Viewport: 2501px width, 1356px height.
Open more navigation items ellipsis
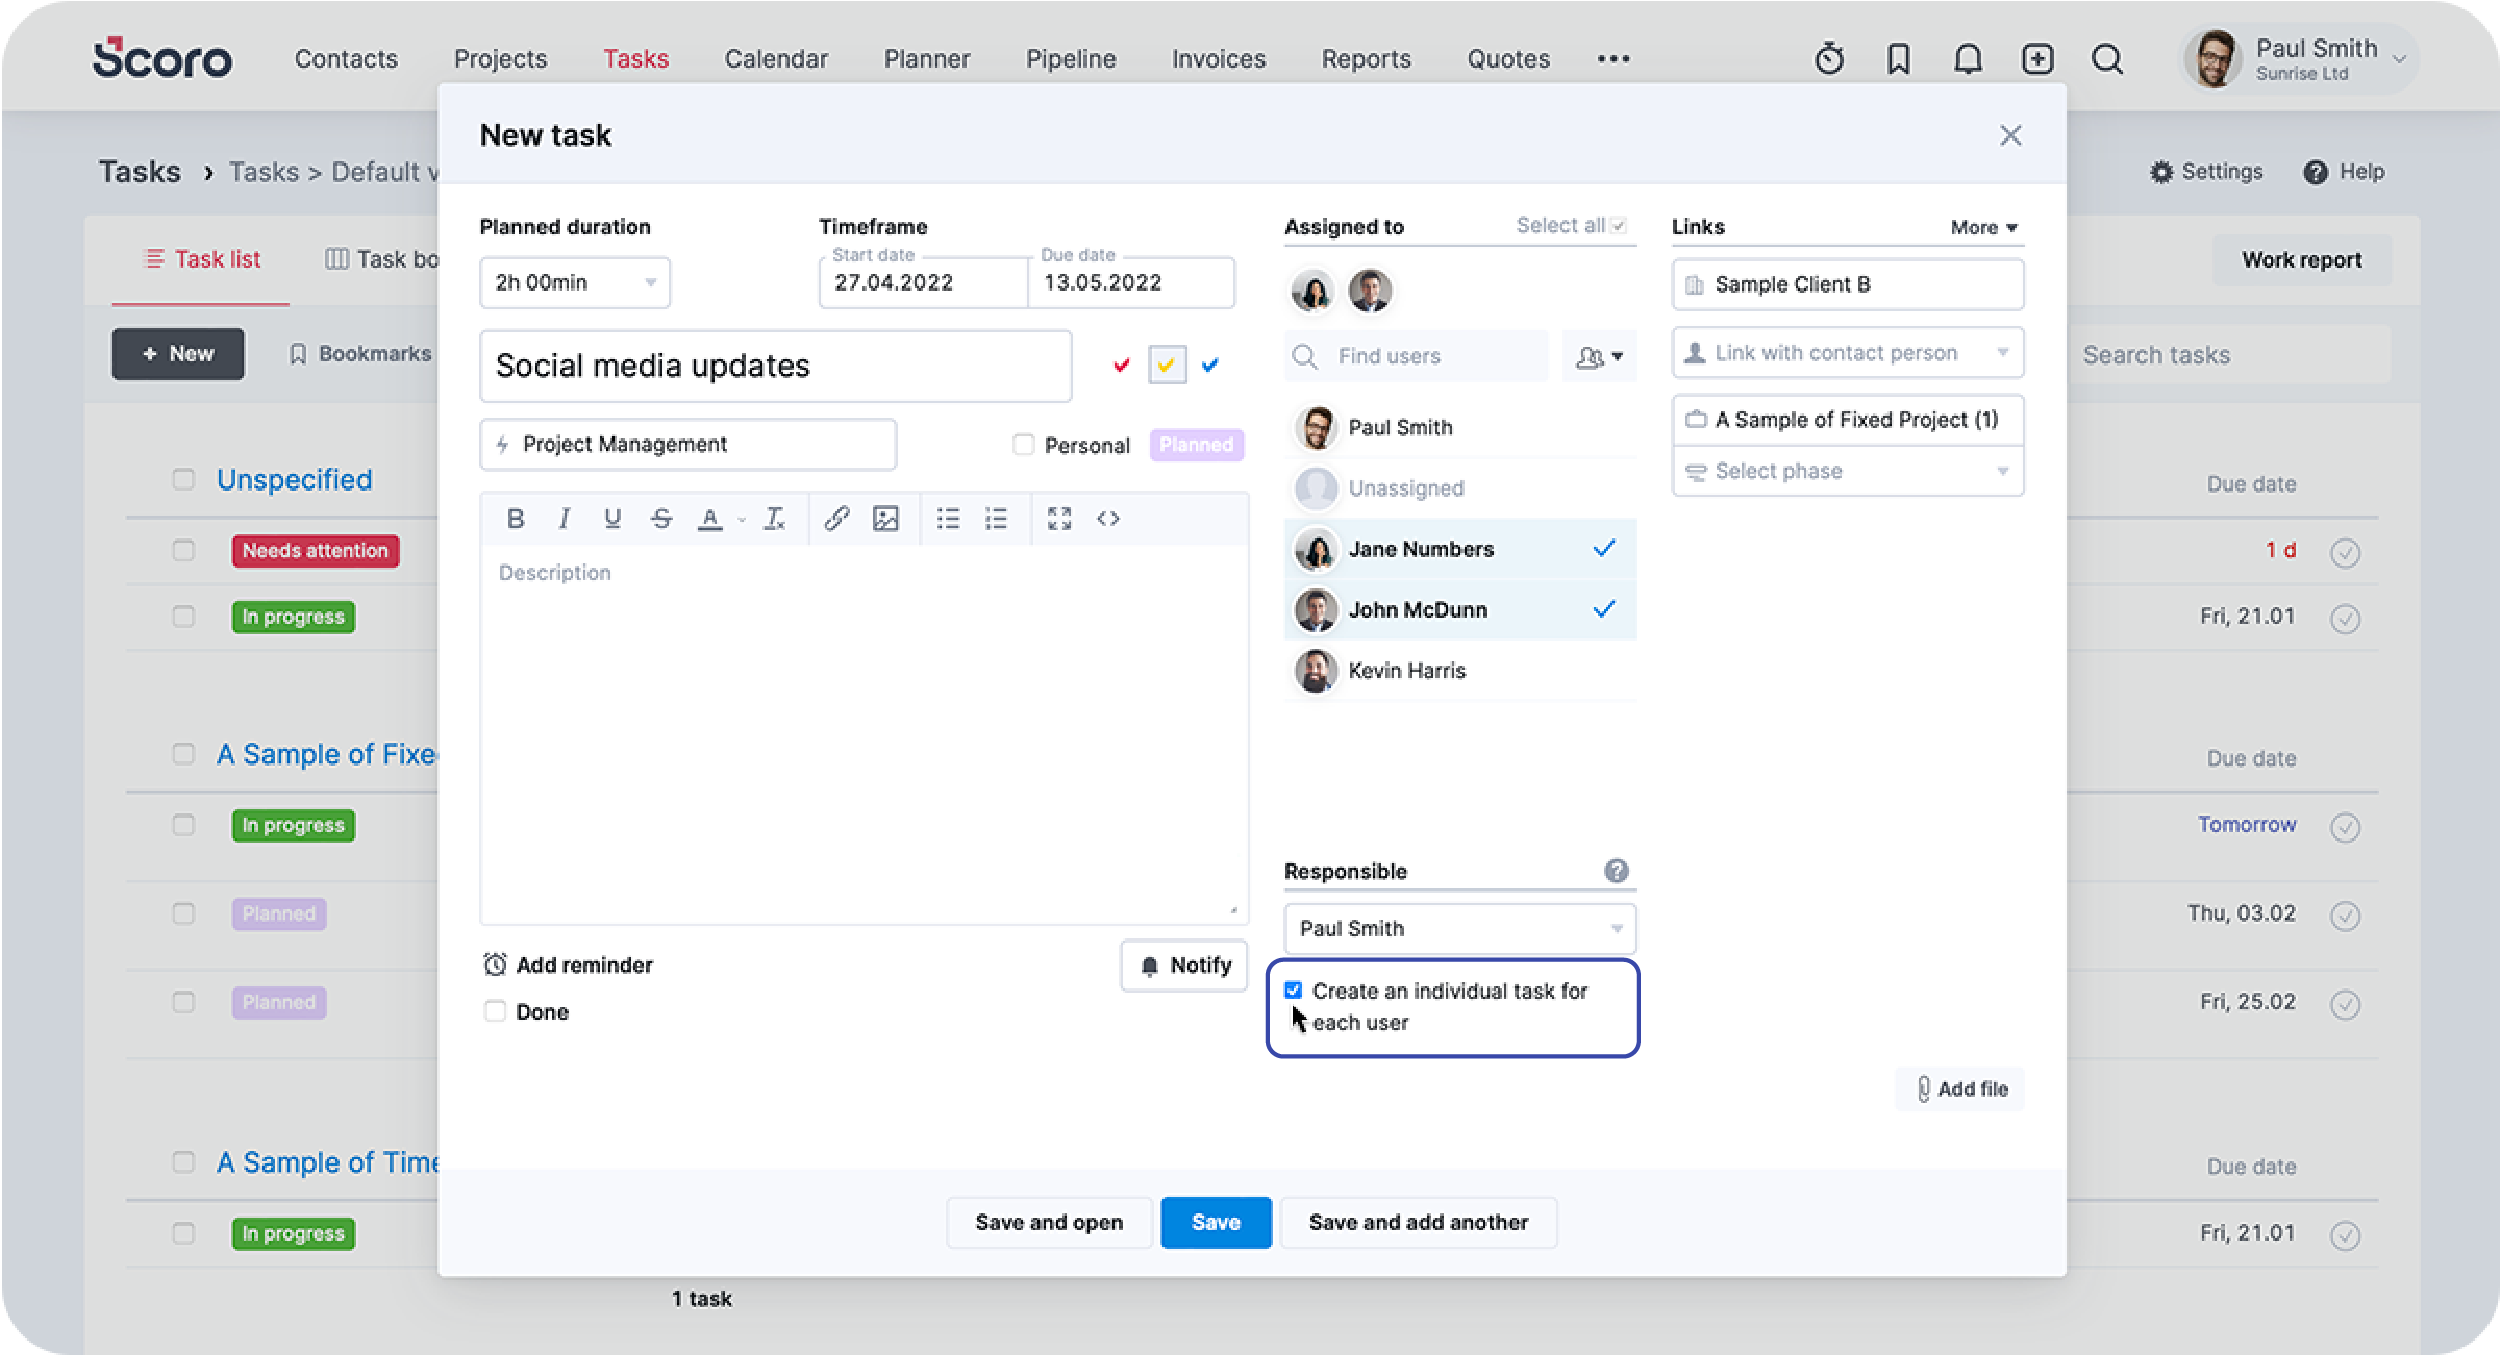tap(1613, 59)
